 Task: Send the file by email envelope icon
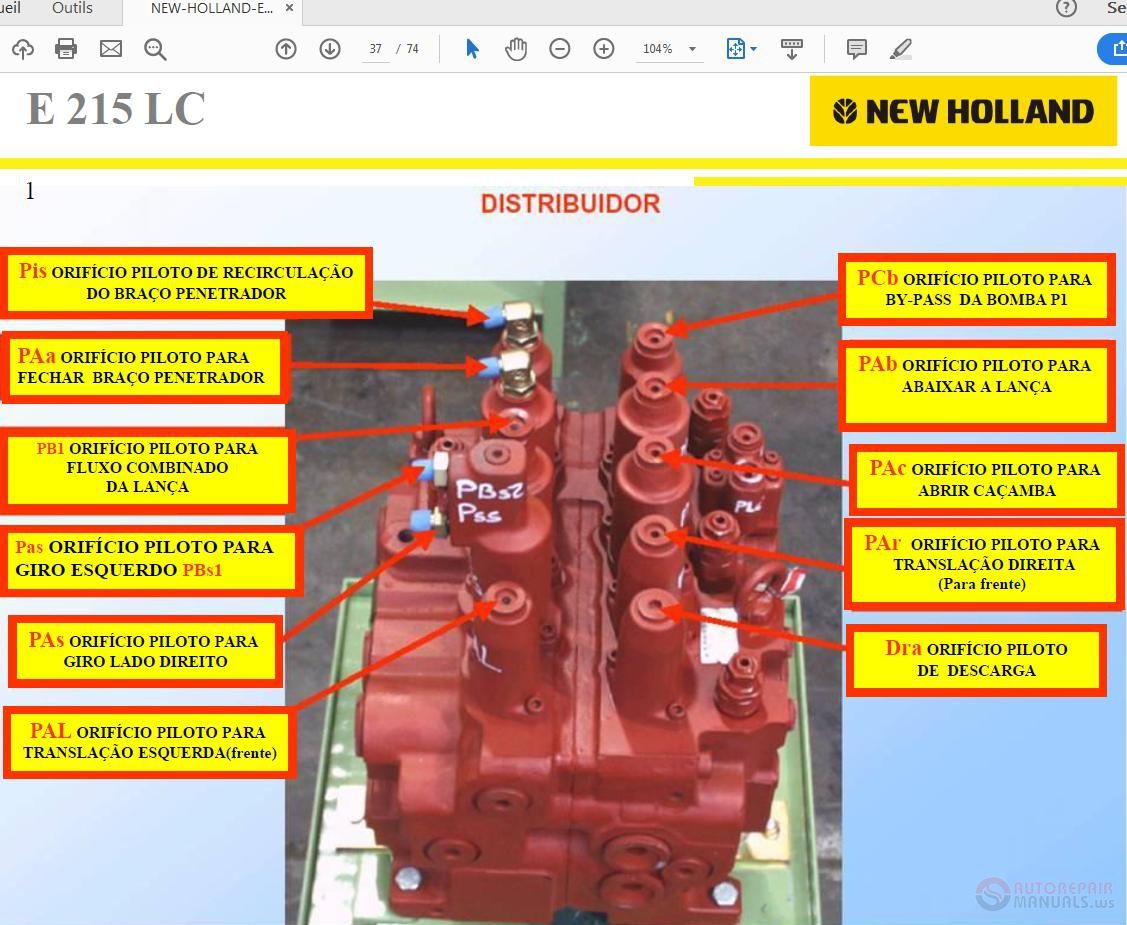point(111,49)
